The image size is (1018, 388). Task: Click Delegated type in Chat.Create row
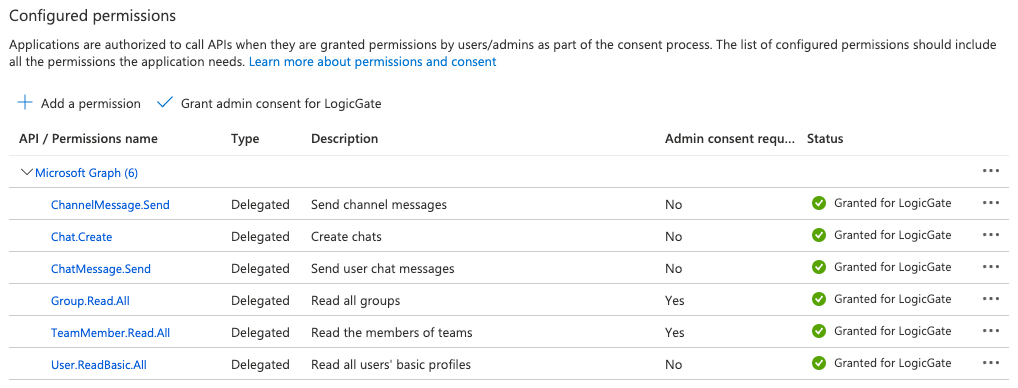click(260, 237)
